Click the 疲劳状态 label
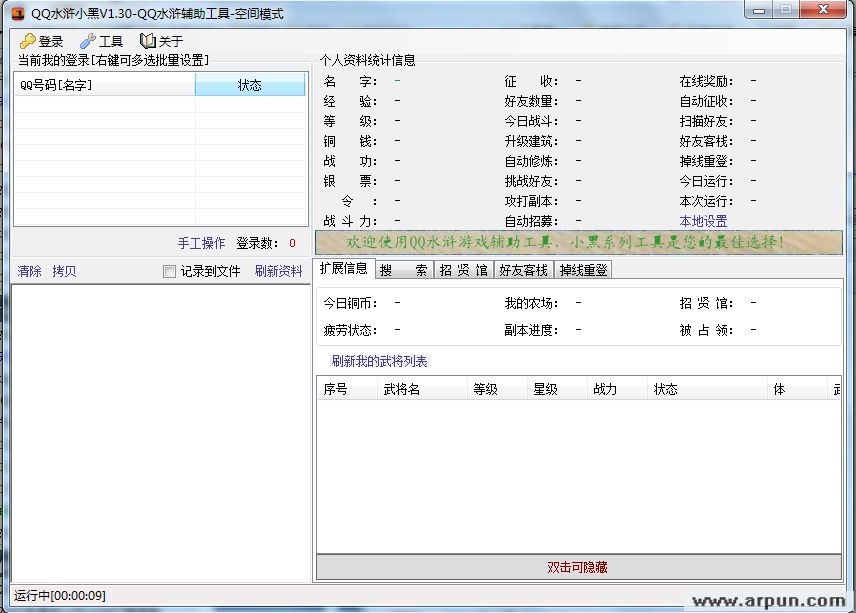Viewport: 856px width, 613px height. point(350,330)
